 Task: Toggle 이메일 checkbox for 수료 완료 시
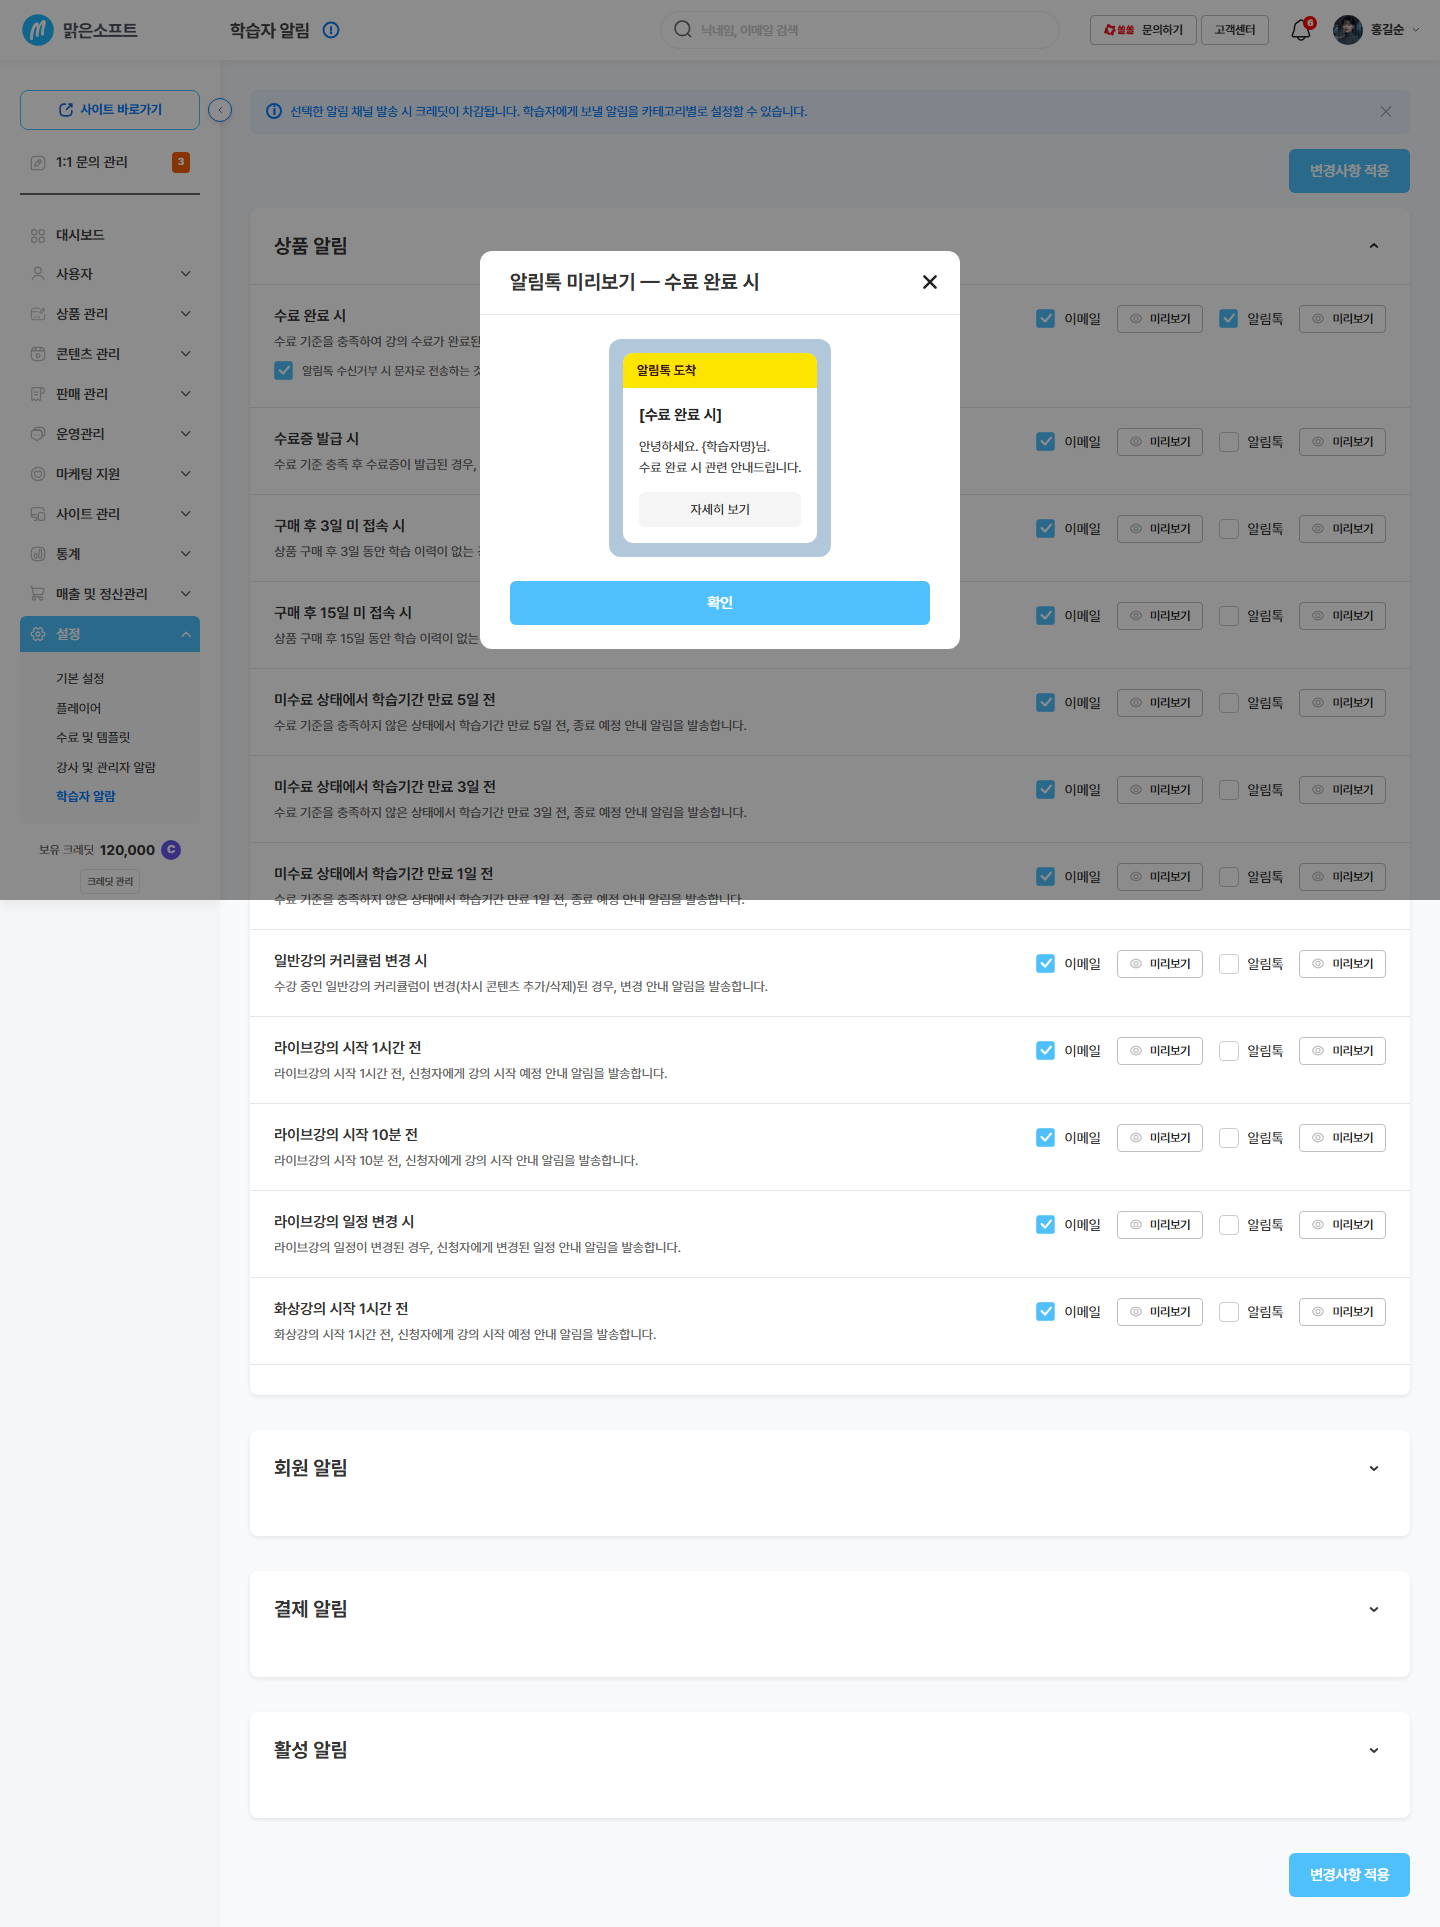click(1045, 319)
